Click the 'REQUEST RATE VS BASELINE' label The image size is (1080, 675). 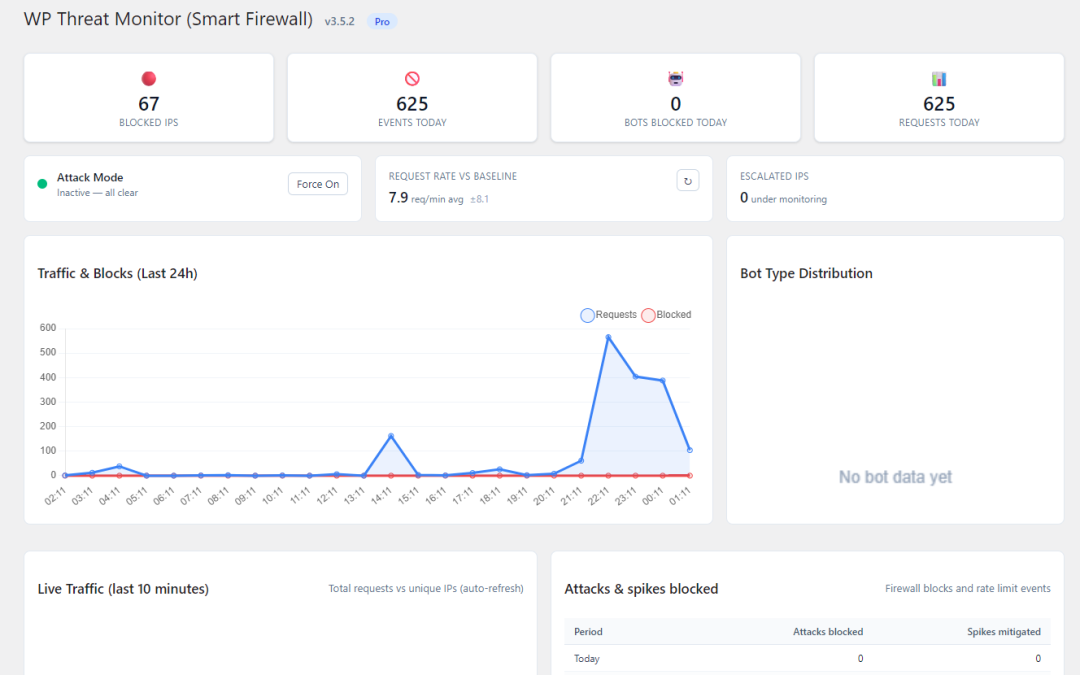click(x=453, y=176)
